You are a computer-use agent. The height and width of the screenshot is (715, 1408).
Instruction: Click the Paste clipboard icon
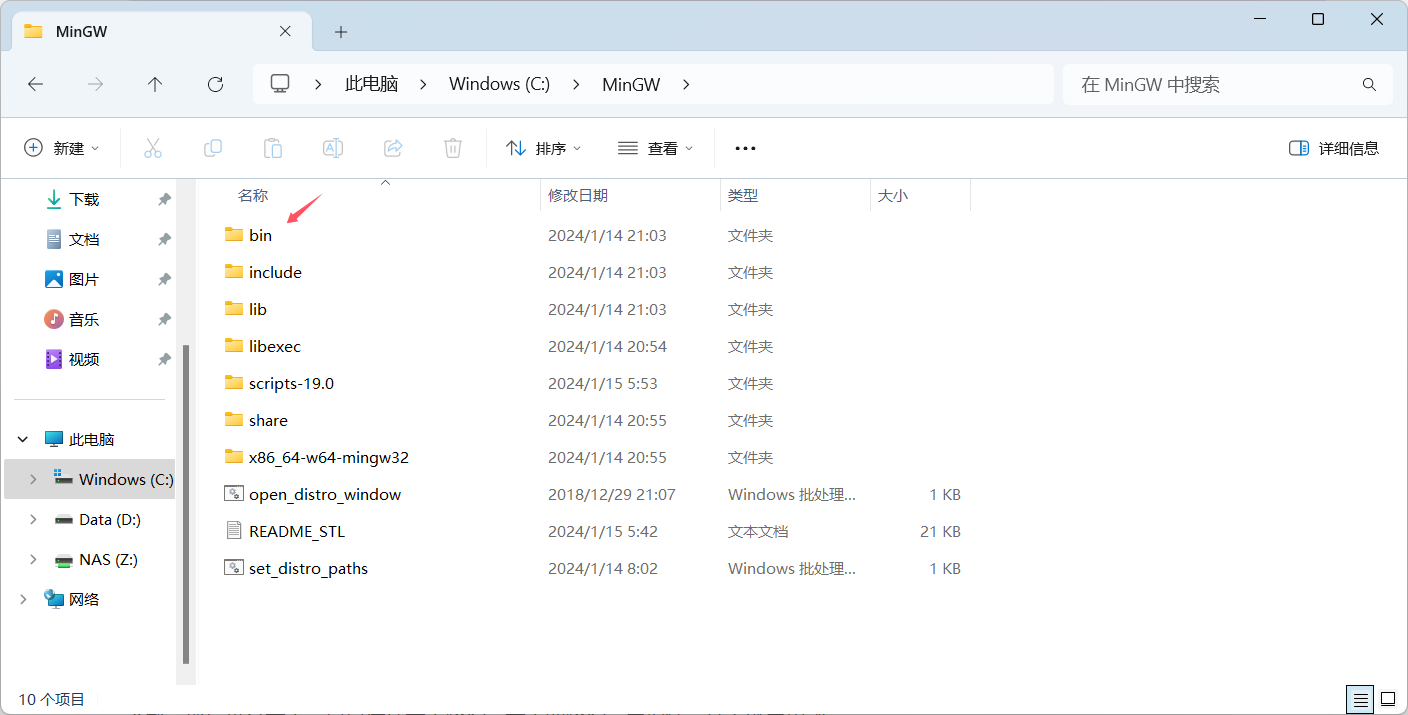pos(273,148)
